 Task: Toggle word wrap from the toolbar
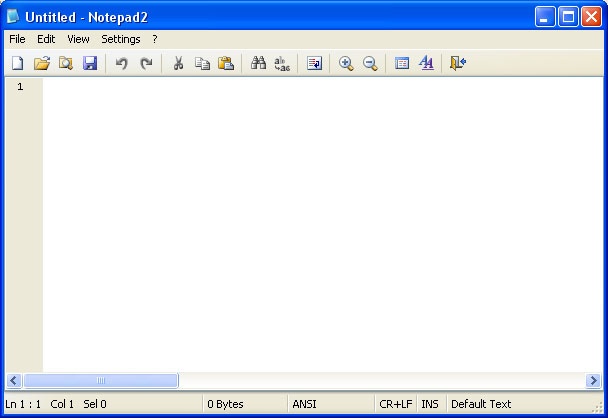[314, 63]
